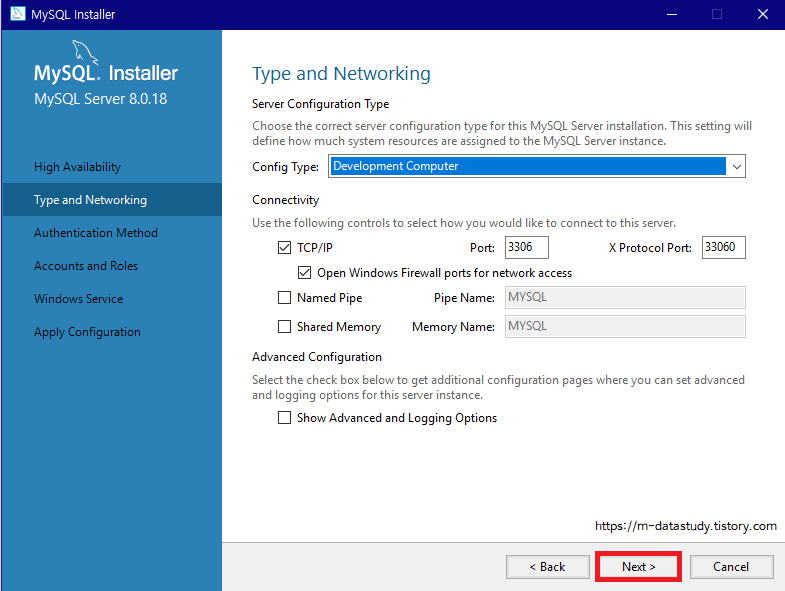Click the Type and Networking heading
This screenshot has width=785, height=591.
(341, 74)
